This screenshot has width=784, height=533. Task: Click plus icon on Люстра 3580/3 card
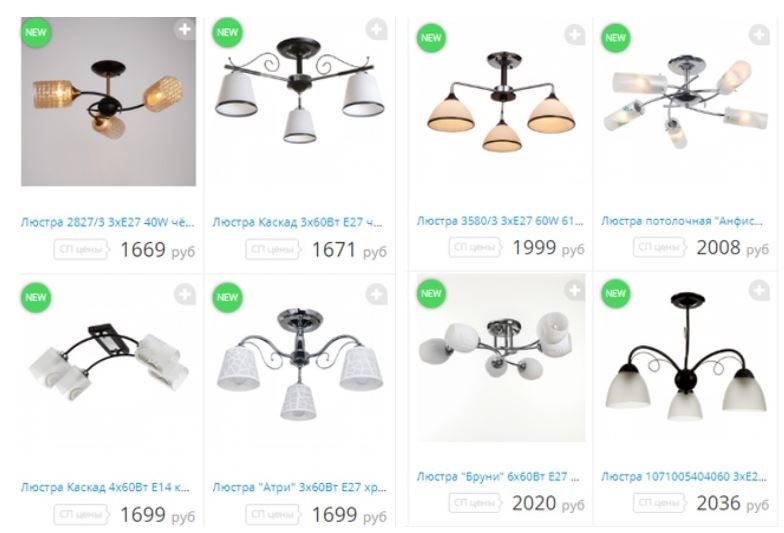pos(574,35)
